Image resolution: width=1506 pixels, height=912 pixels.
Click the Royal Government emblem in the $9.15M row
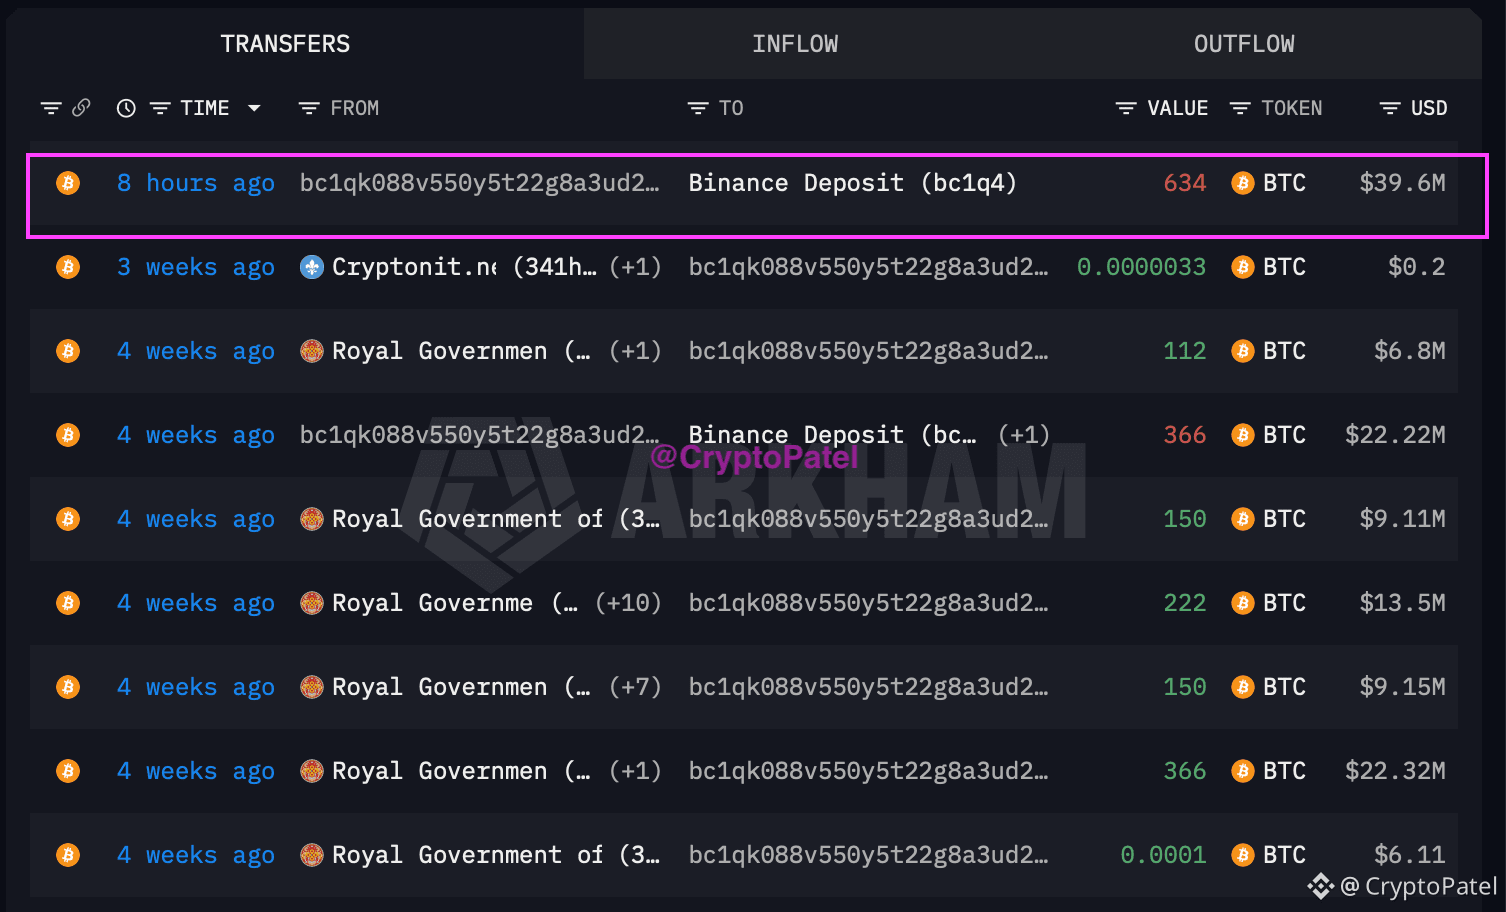pos(312,687)
